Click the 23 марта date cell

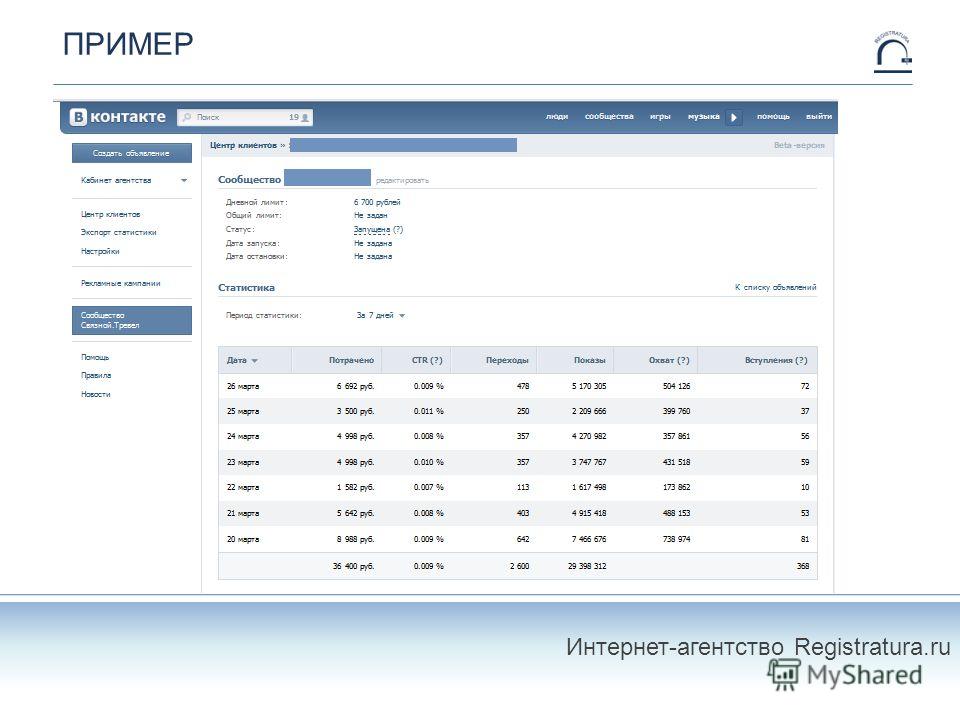(243, 462)
